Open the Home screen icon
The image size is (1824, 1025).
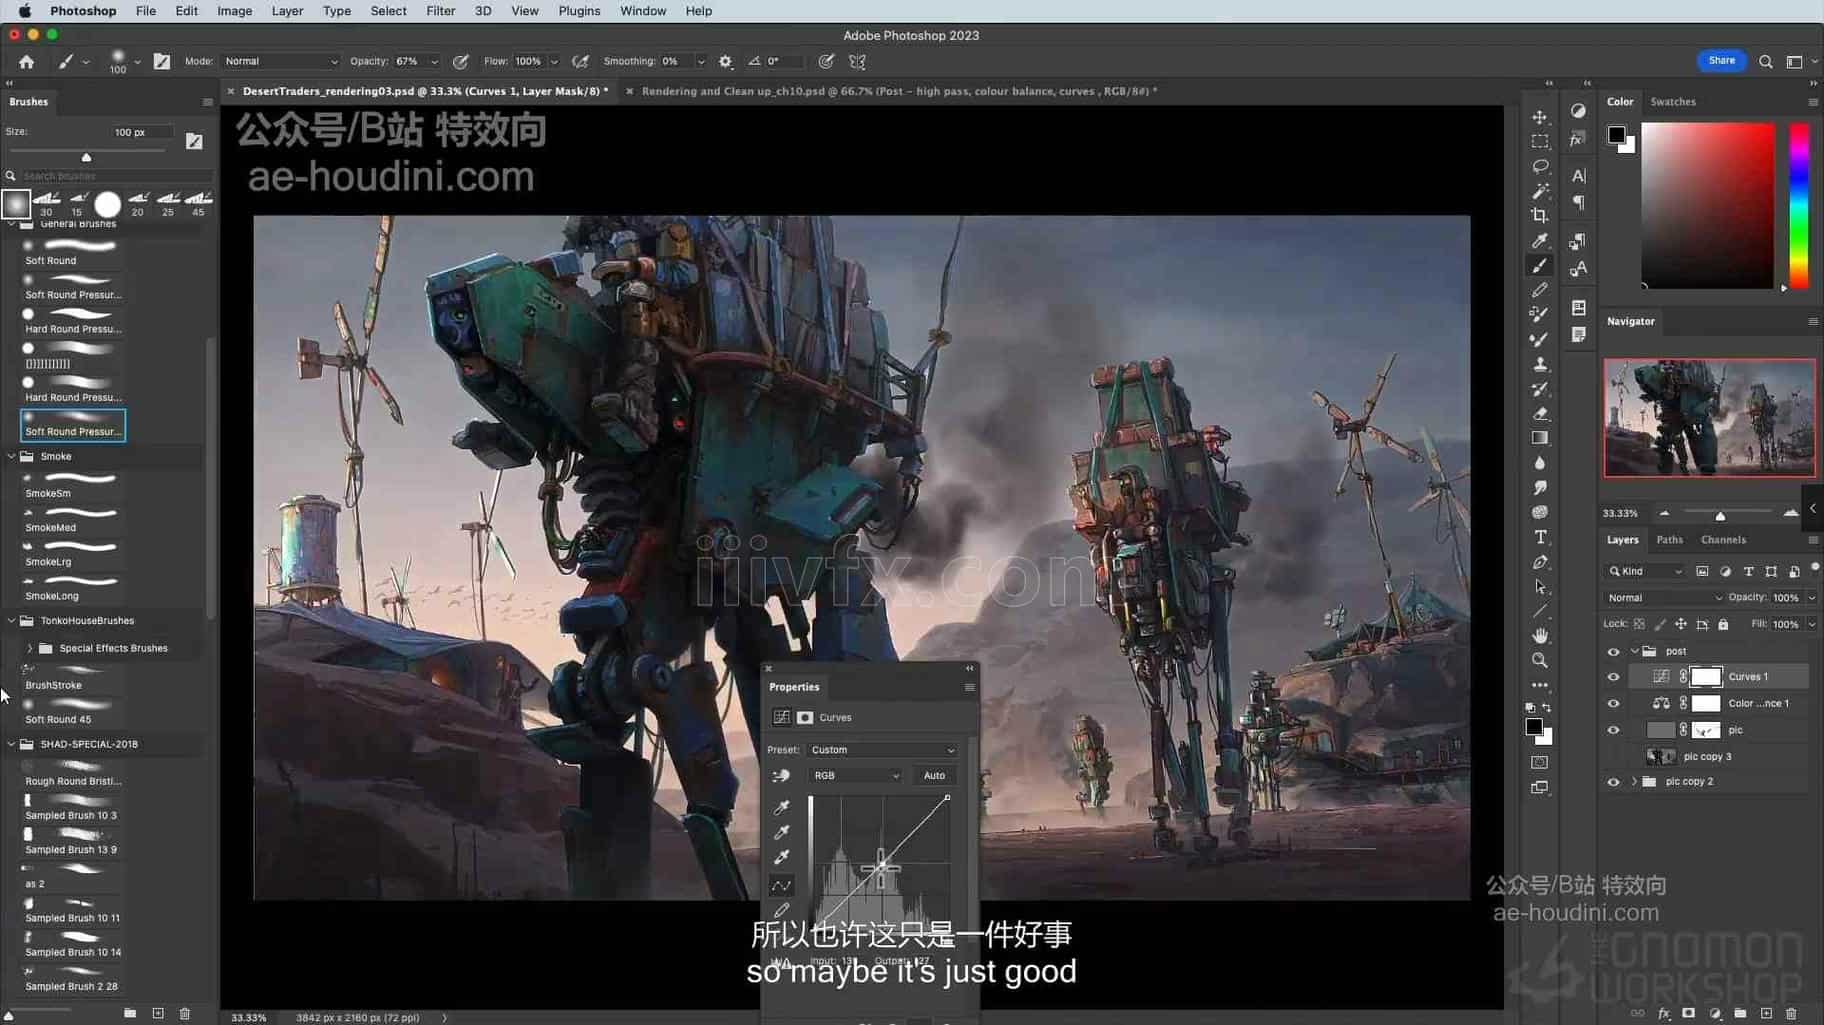click(27, 61)
